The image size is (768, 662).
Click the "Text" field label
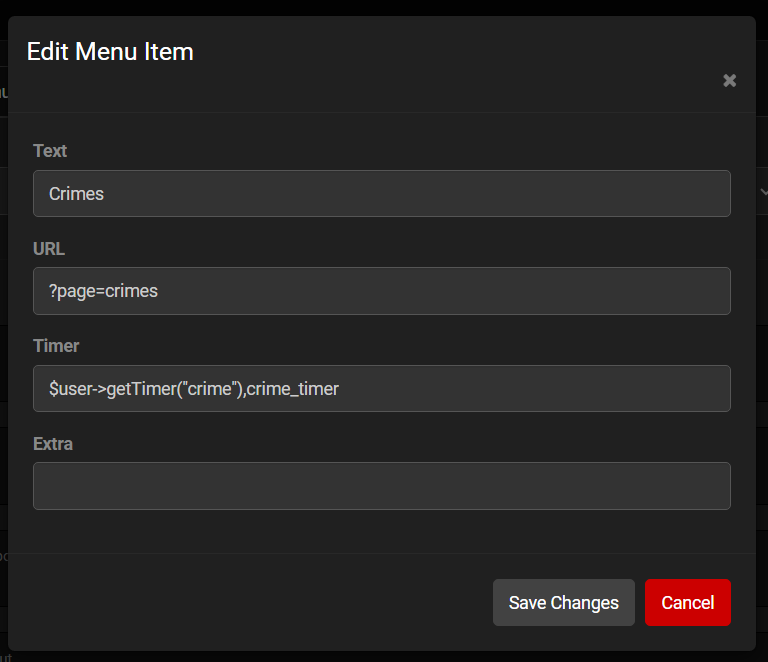(50, 151)
